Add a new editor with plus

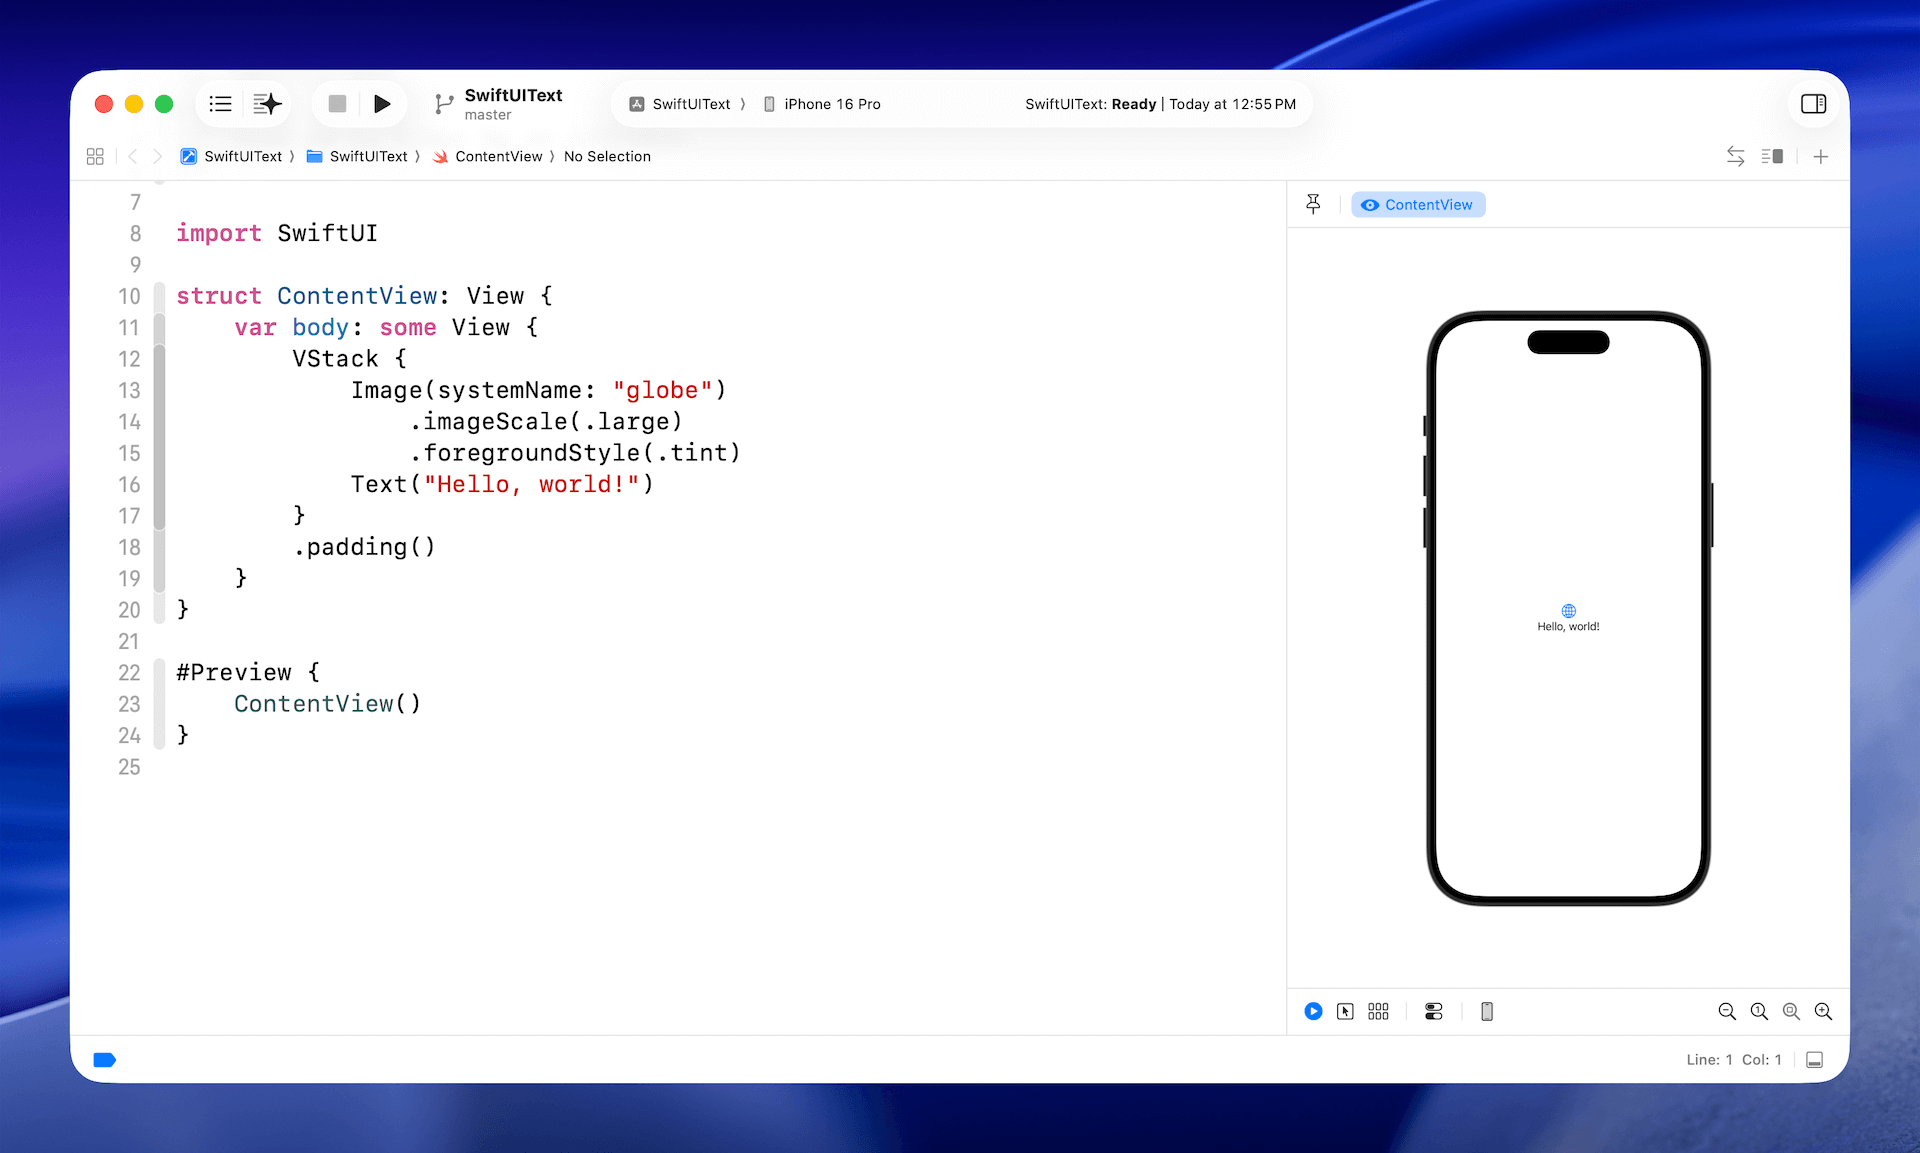click(x=1821, y=157)
